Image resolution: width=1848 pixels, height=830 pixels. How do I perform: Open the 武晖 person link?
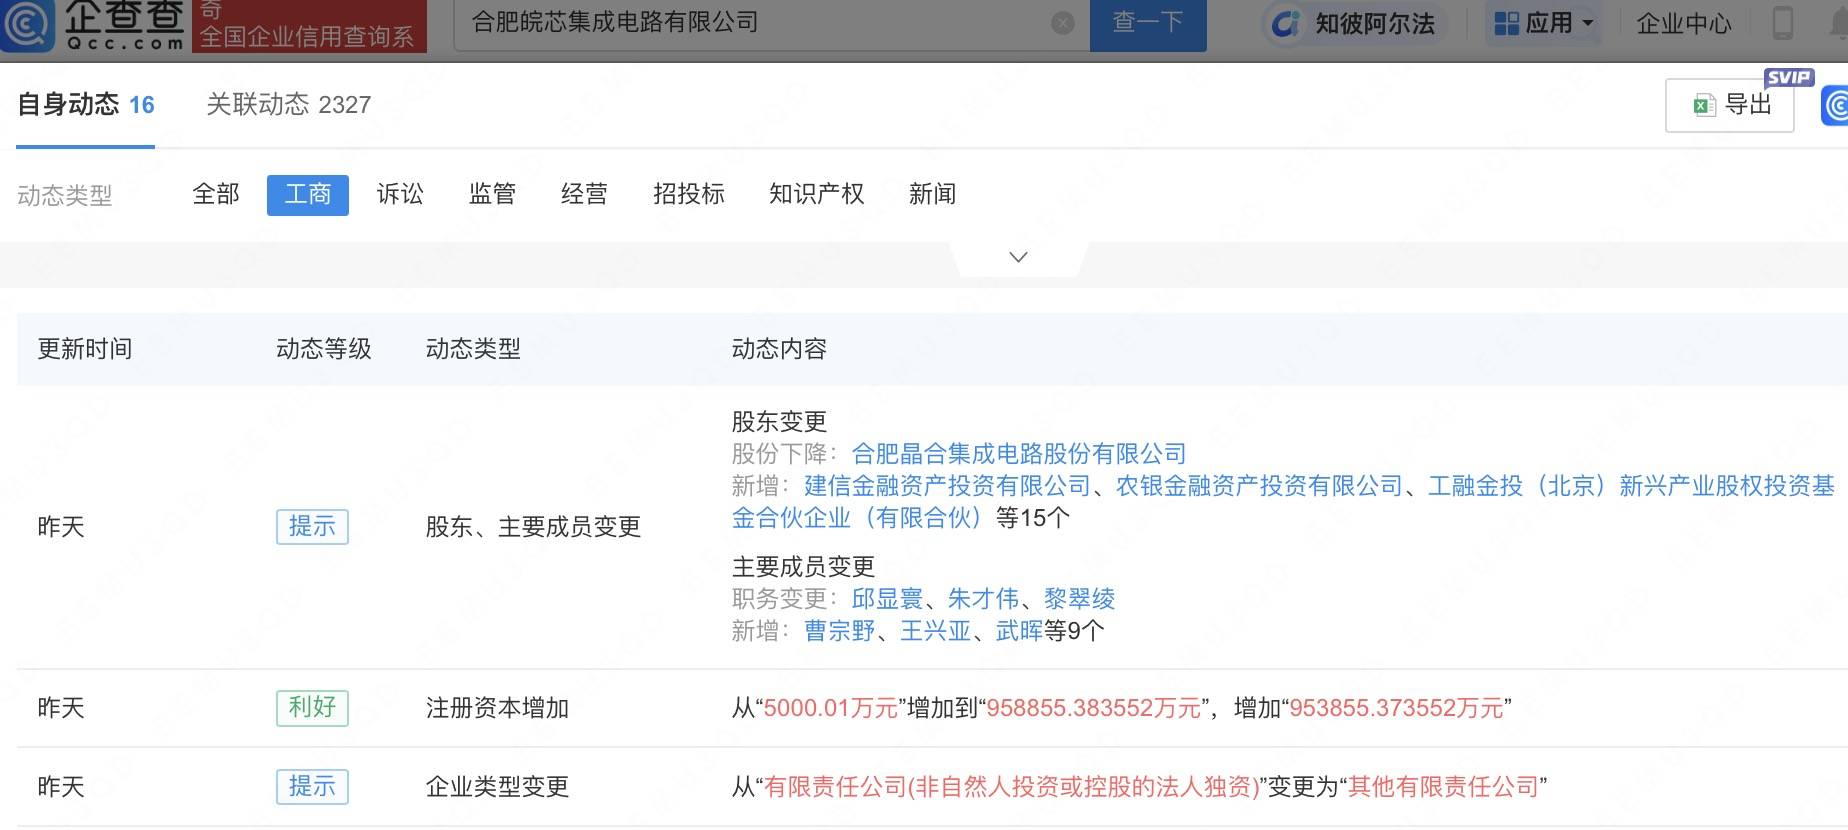1019,631
